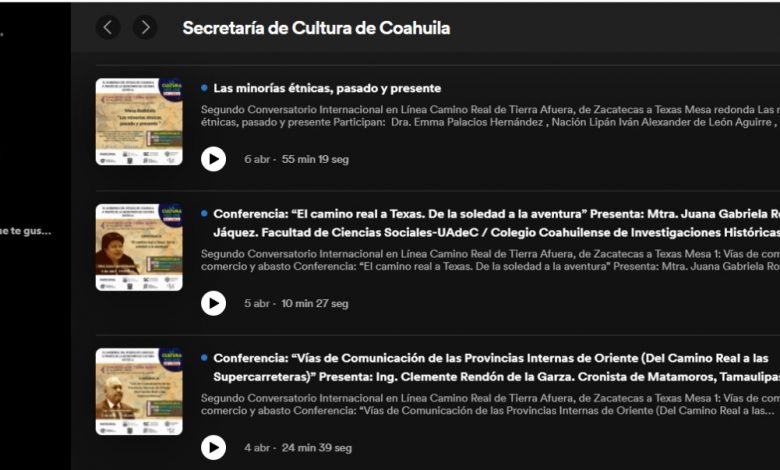The height and width of the screenshot is (470, 780).
Task: Click the description ending 'Del Camino Real a las...'
Action: (490, 404)
